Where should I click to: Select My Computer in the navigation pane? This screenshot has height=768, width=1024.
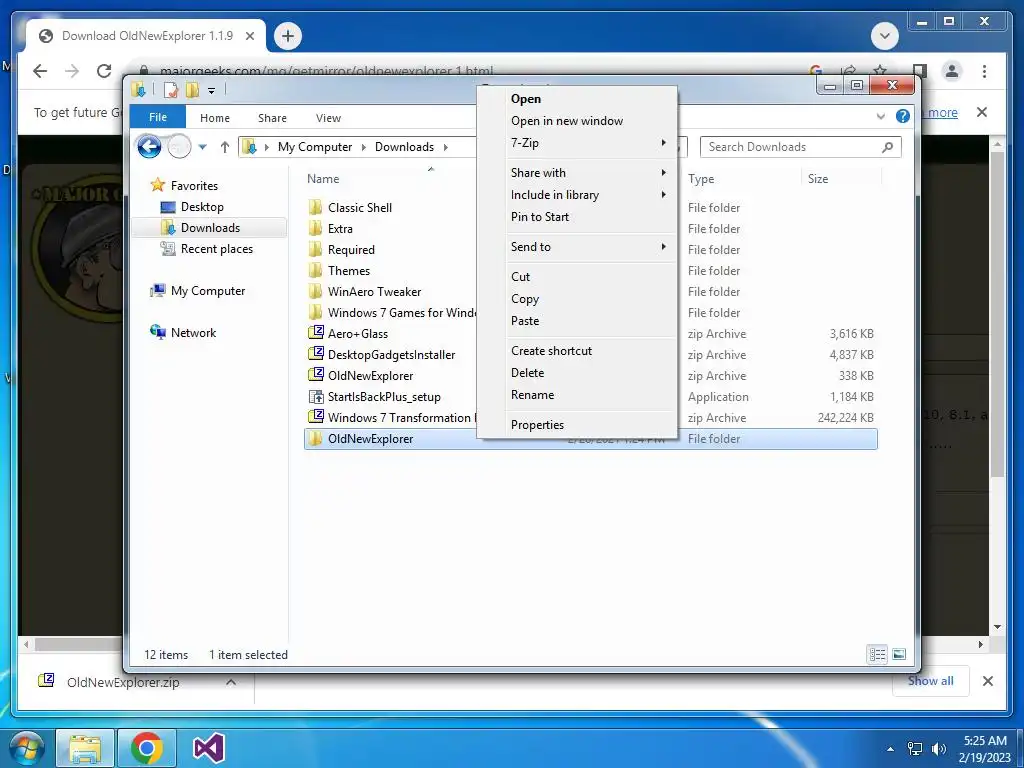[x=208, y=291]
